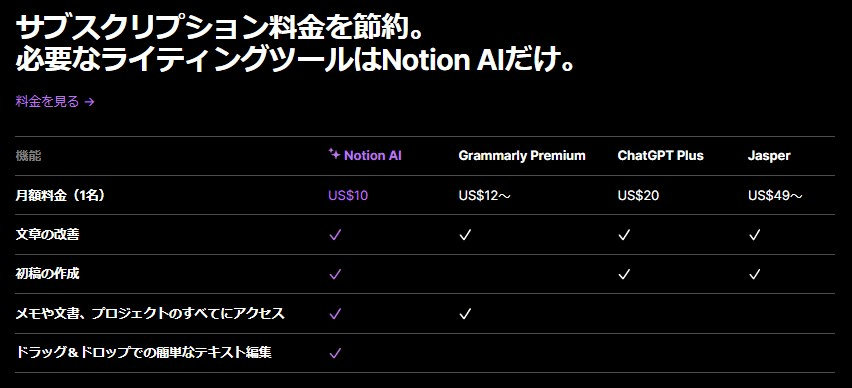Click the sparkle icon beside Notion AI

click(334, 154)
